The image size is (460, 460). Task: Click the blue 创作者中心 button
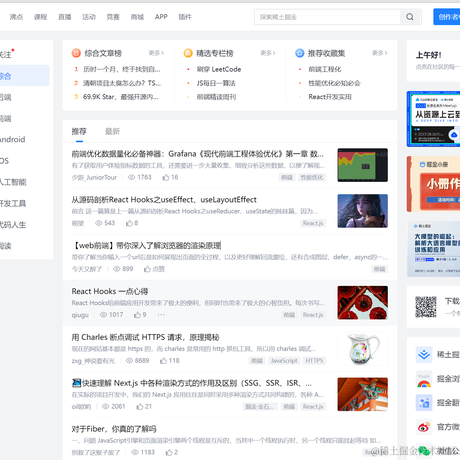pyautogui.click(x=447, y=17)
